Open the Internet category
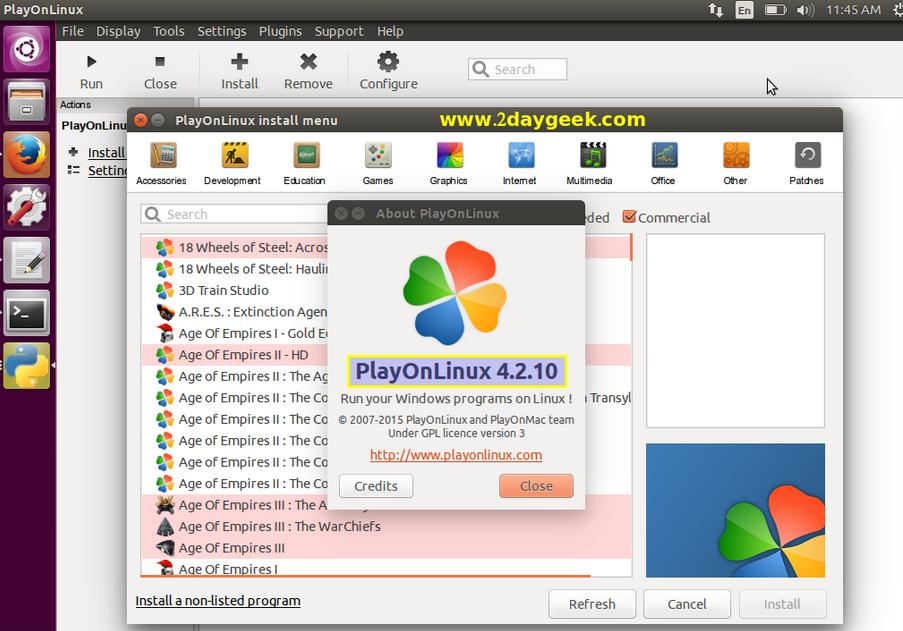Viewport: 903px width, 631px height. coord(519,164)
